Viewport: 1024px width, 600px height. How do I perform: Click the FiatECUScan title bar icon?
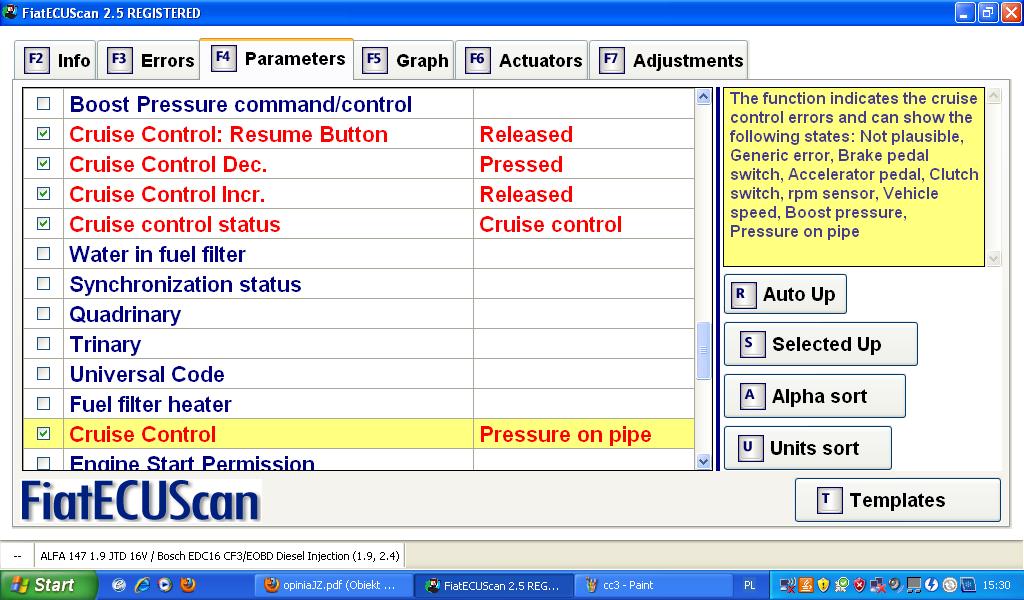[10, 12]
